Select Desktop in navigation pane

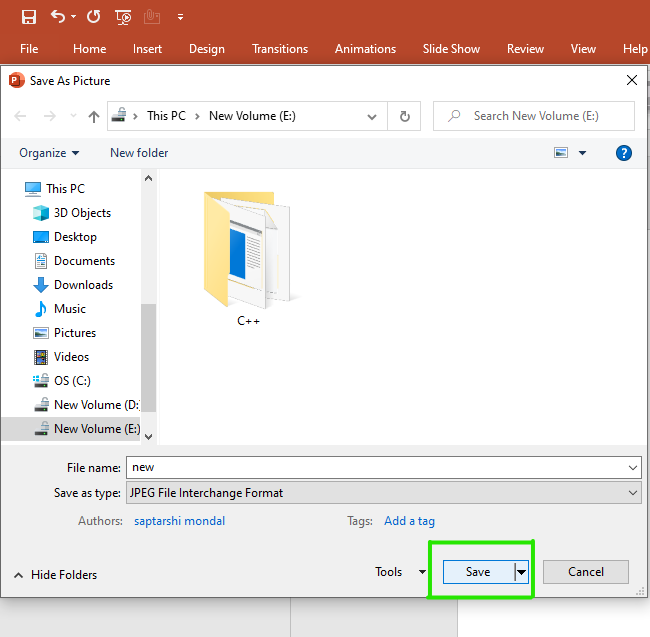click(75, 237)
